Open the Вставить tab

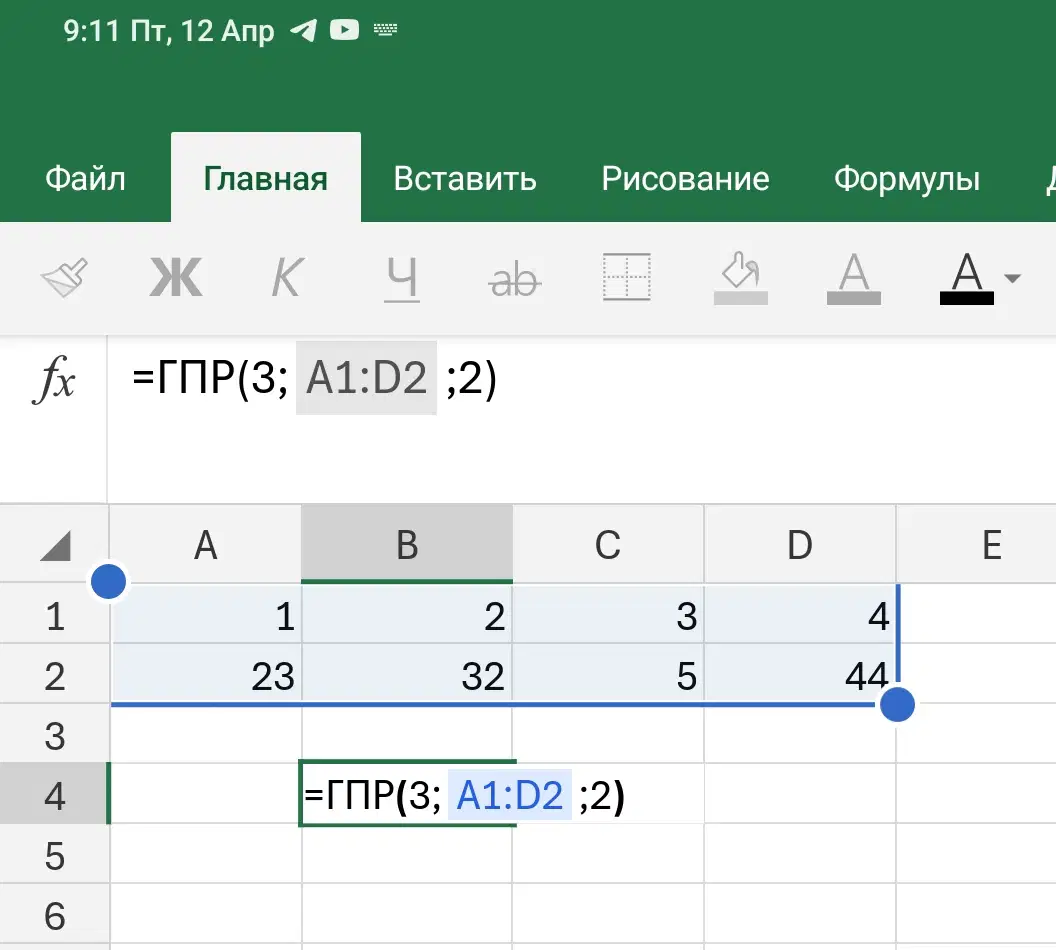[x=465, y=179]
